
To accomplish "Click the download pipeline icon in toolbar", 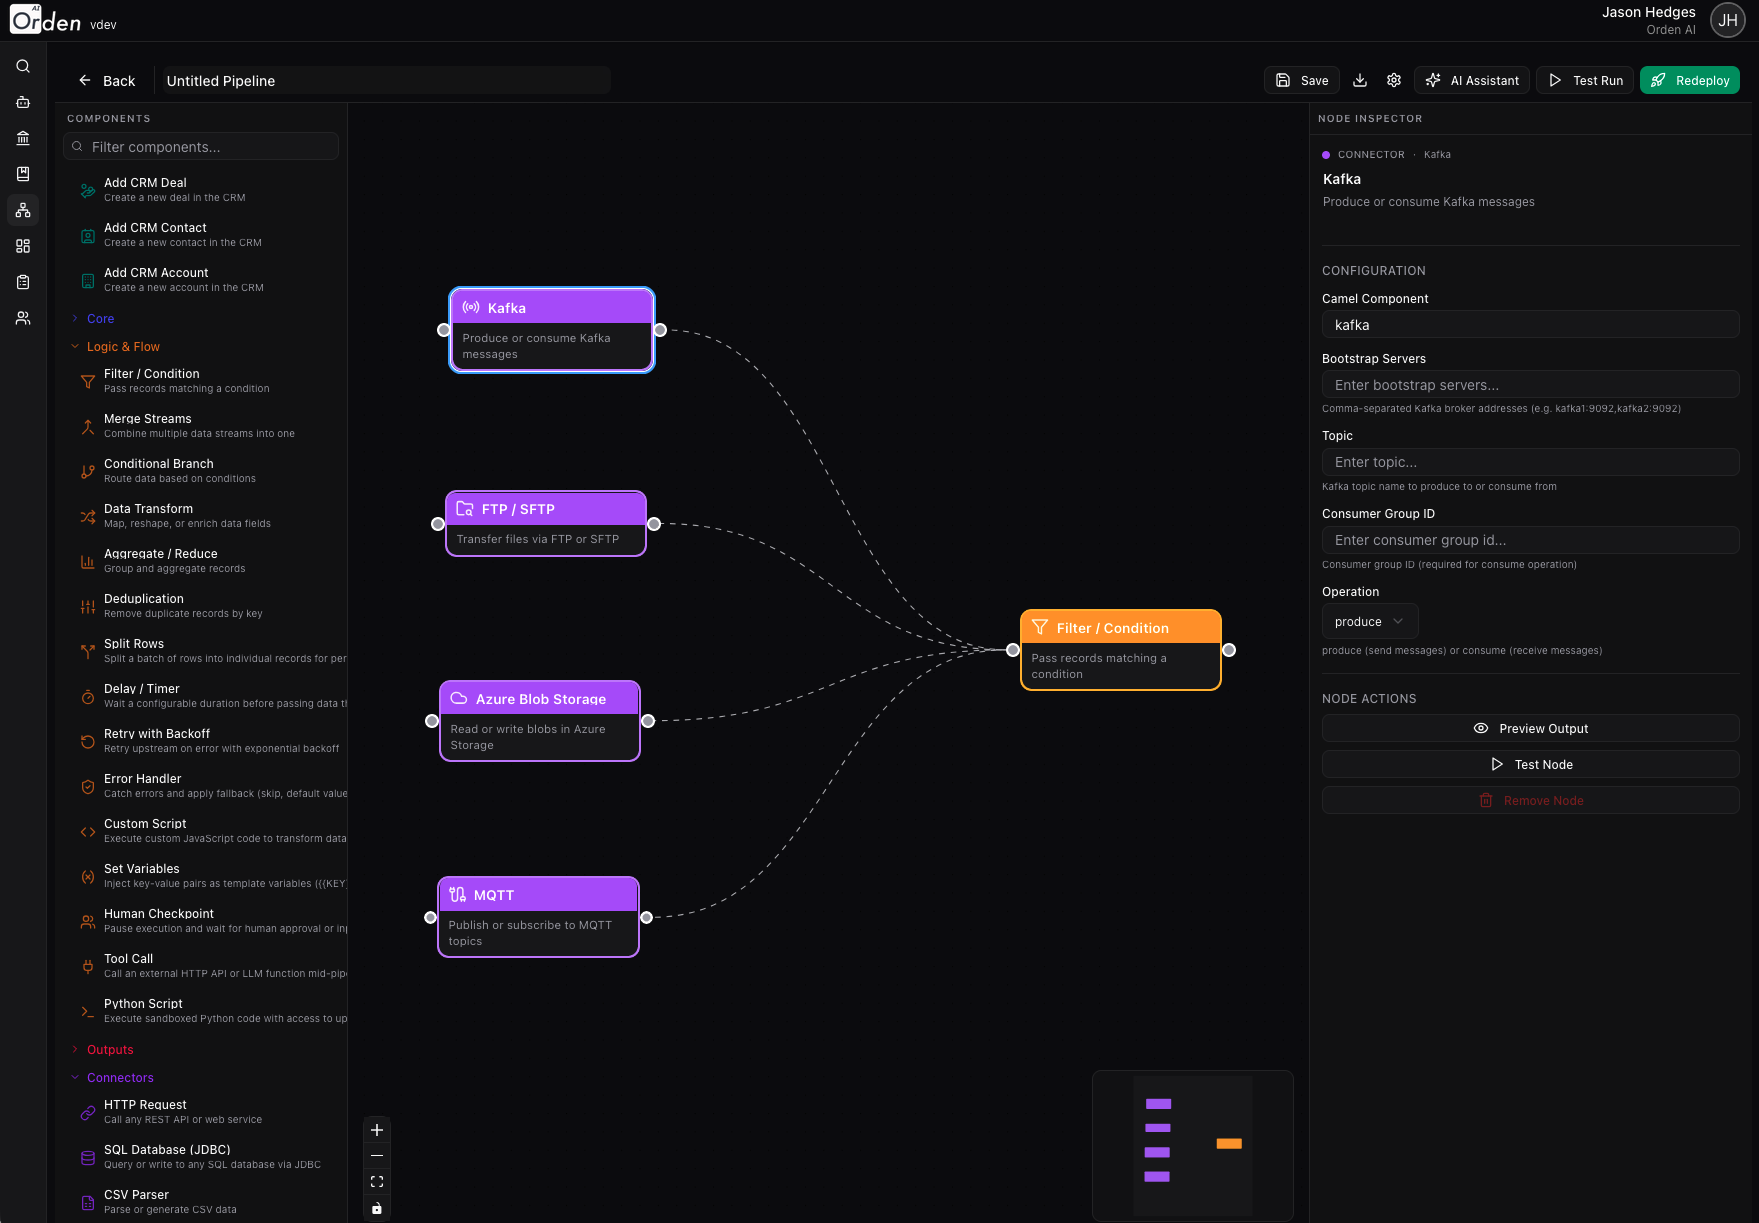I will click(1360, 80).
